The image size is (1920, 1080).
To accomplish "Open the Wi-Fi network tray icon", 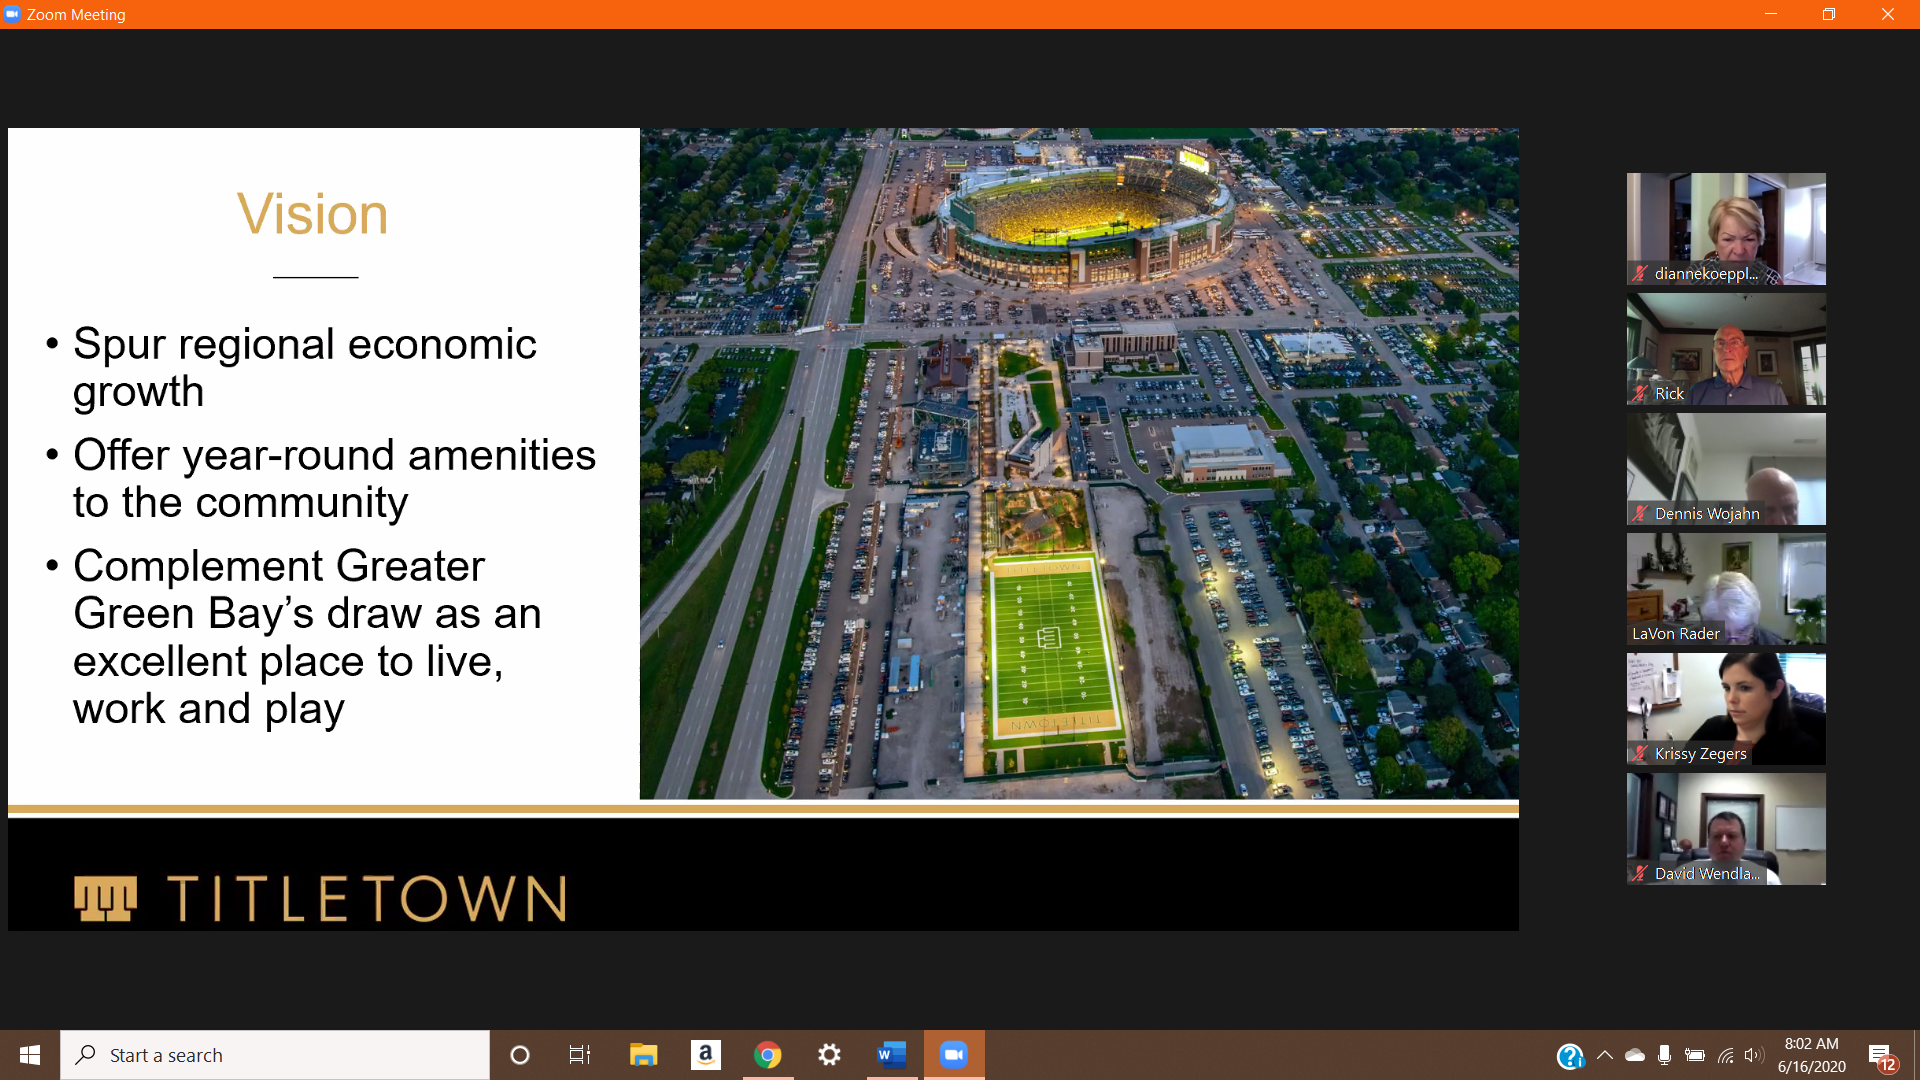I will pos(1725,1055).
